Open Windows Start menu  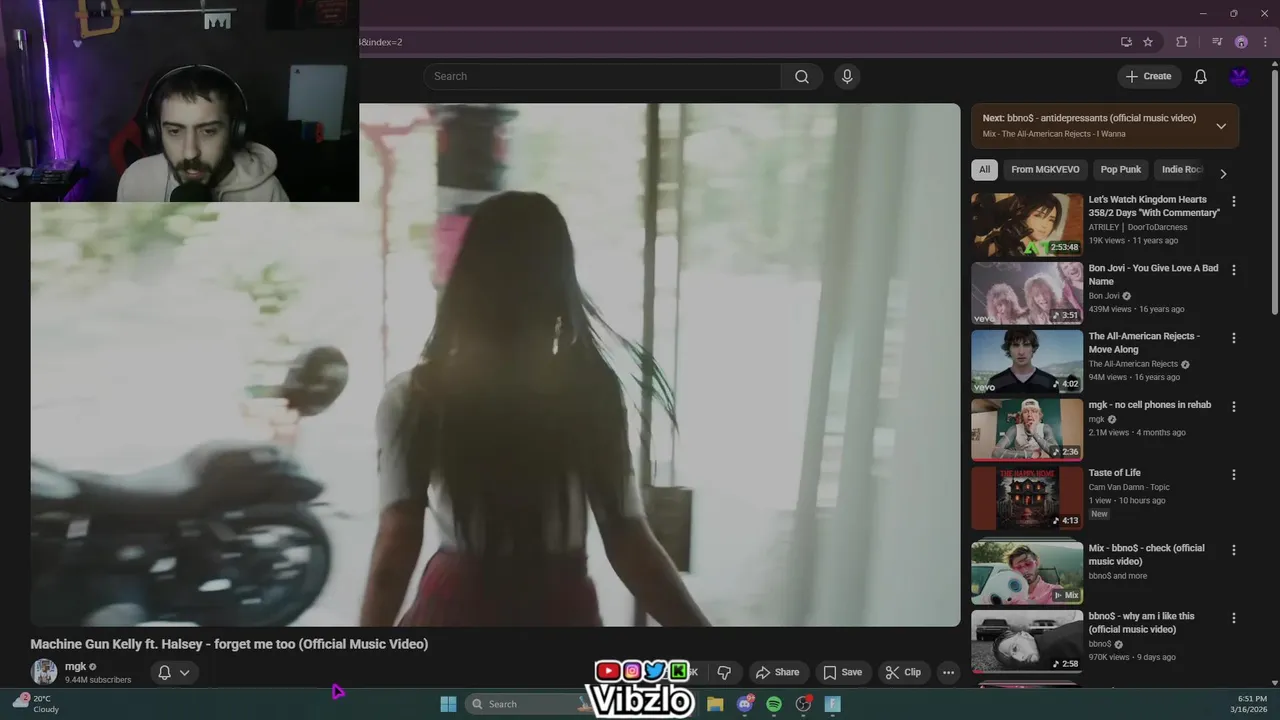(x=448, y=704)
